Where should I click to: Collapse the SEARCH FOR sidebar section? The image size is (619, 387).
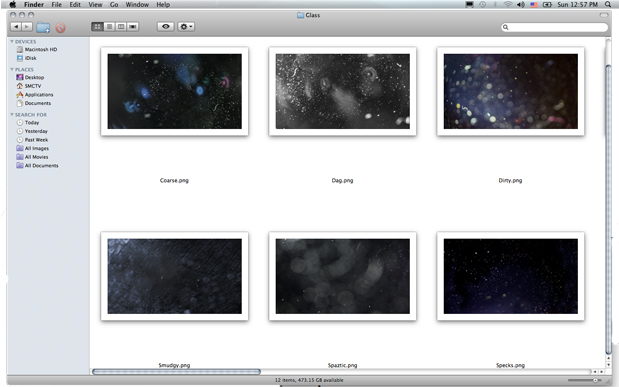click(12, 115)
